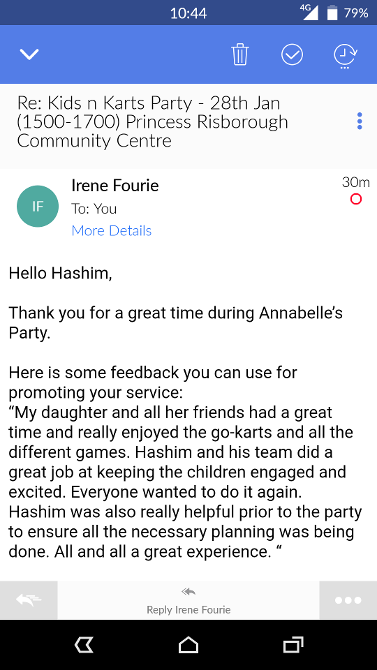
Task: Open three-dot menu beside subject
Action: point(359,121)
